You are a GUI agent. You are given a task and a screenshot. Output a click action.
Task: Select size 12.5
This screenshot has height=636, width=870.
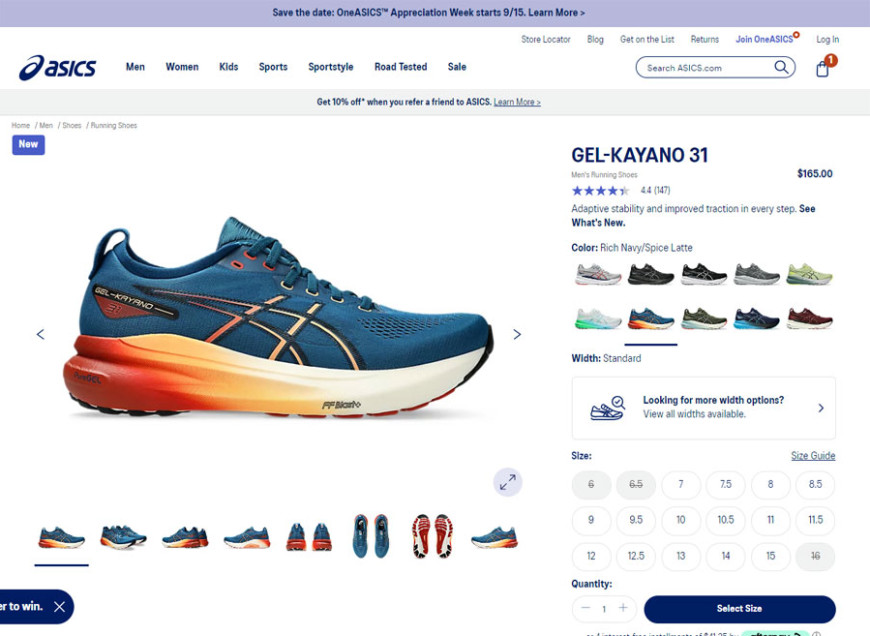click(x=636, y=556)
